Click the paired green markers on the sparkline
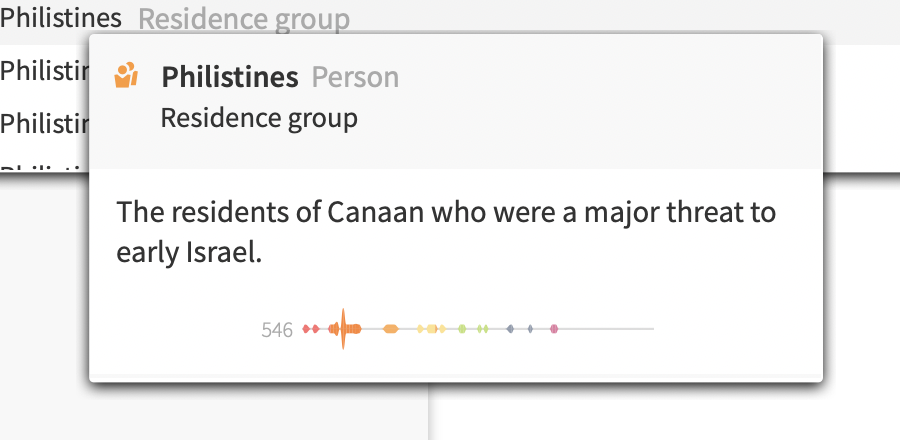900x440 pixels. pyautogui.click(x=483, y=328)
